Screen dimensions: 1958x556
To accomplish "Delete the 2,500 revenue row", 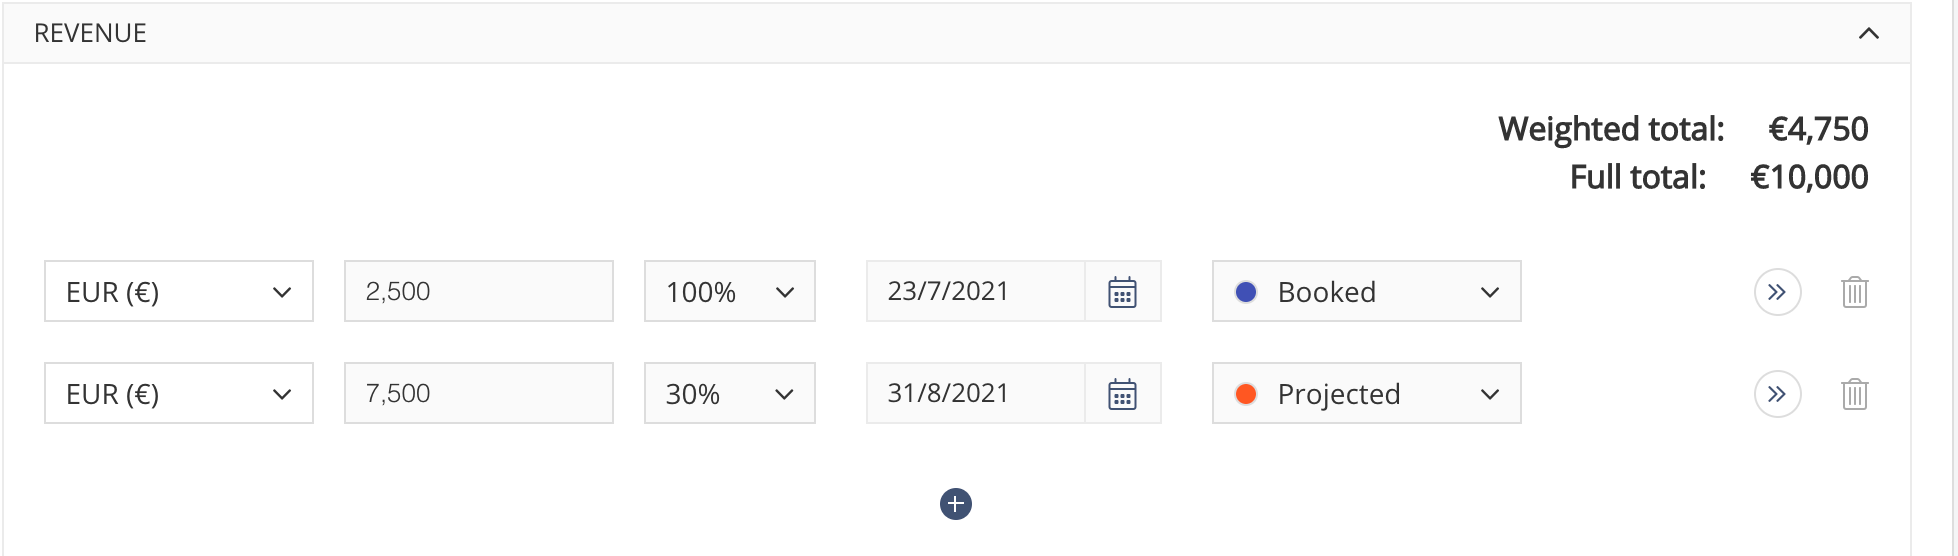I will point(1855,292).
